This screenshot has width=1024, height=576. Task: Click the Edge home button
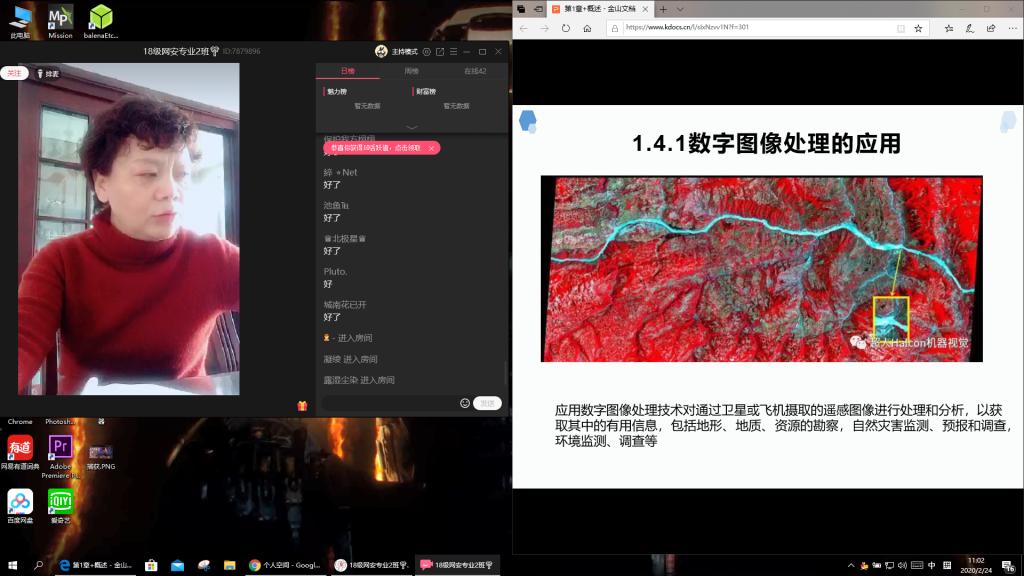587,28
